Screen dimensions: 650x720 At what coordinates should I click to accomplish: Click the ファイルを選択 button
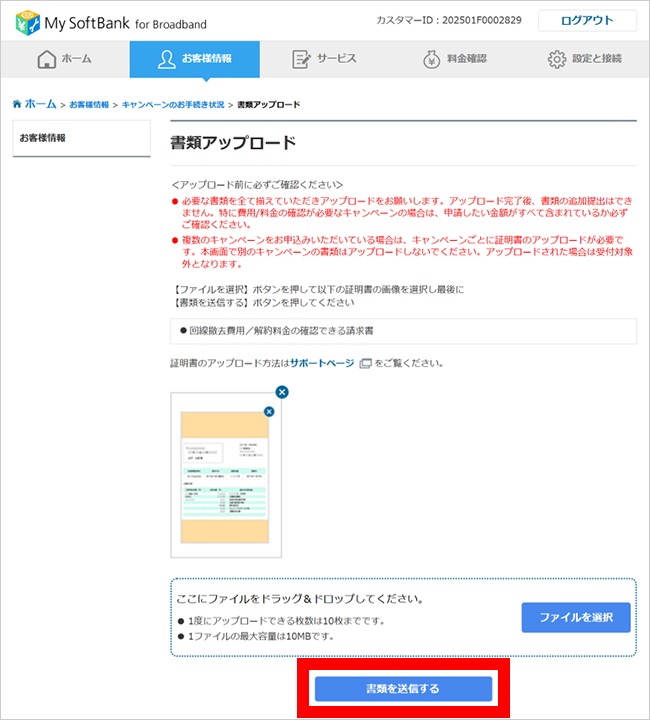pos(576,617)
